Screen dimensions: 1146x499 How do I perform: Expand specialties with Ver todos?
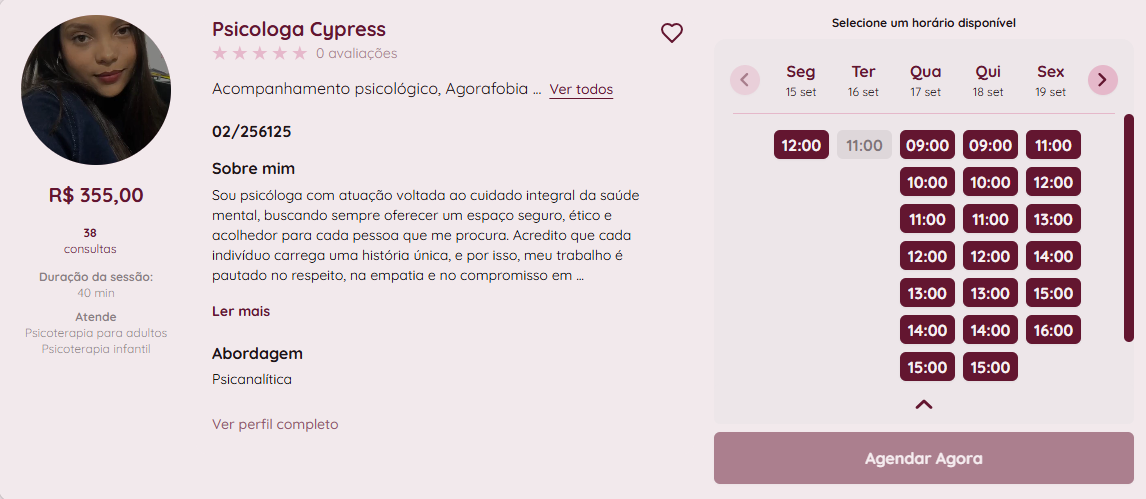[x=581, y=90]
